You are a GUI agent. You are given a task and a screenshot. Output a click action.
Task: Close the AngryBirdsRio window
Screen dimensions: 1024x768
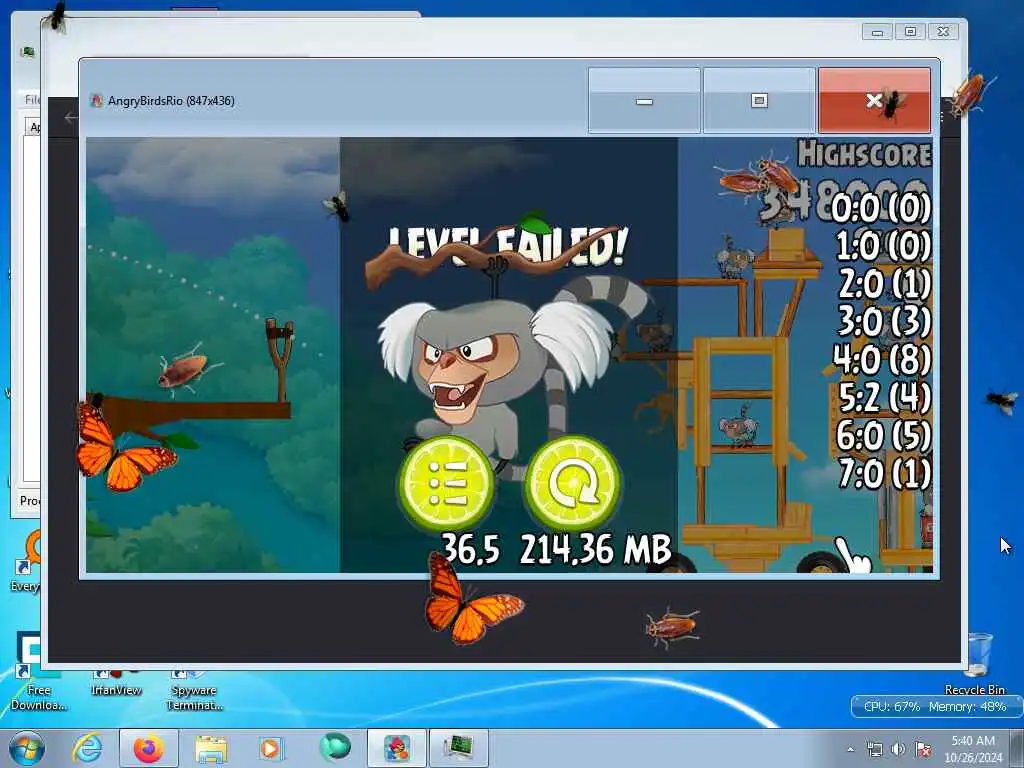pyautogui.click(x=874, y=101)
